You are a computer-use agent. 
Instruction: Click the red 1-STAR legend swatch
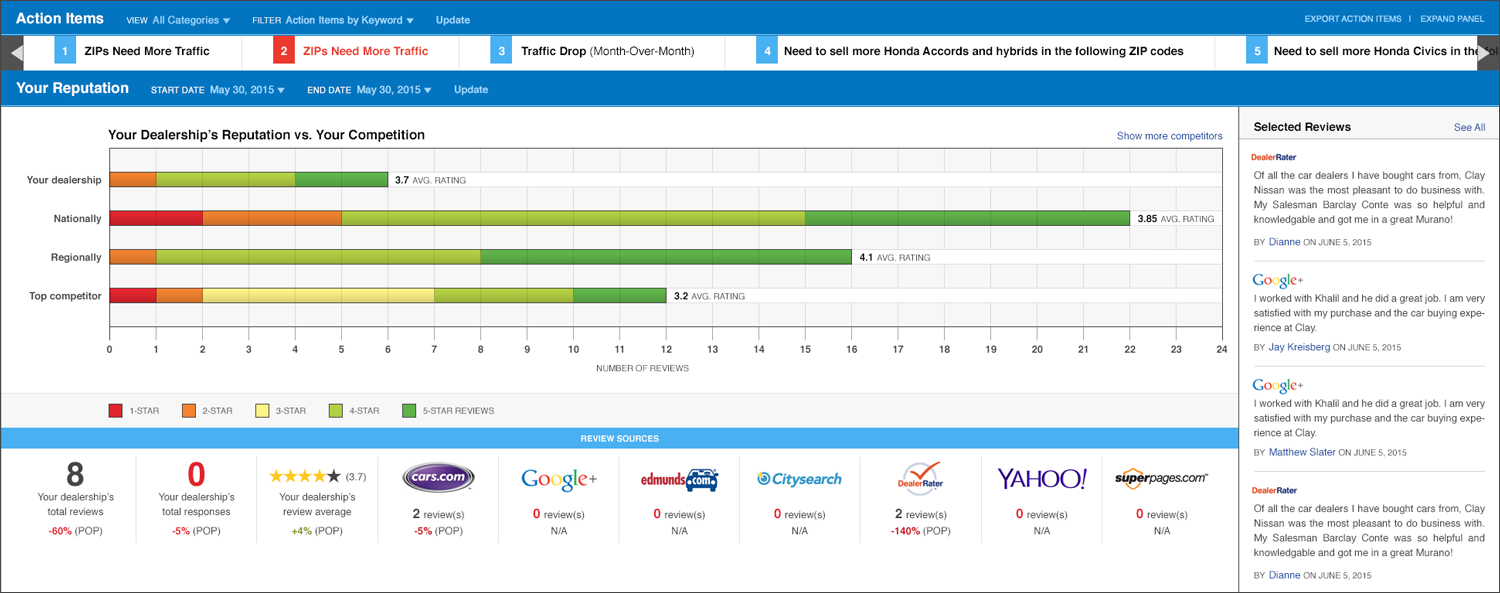(x=116, y=410)
